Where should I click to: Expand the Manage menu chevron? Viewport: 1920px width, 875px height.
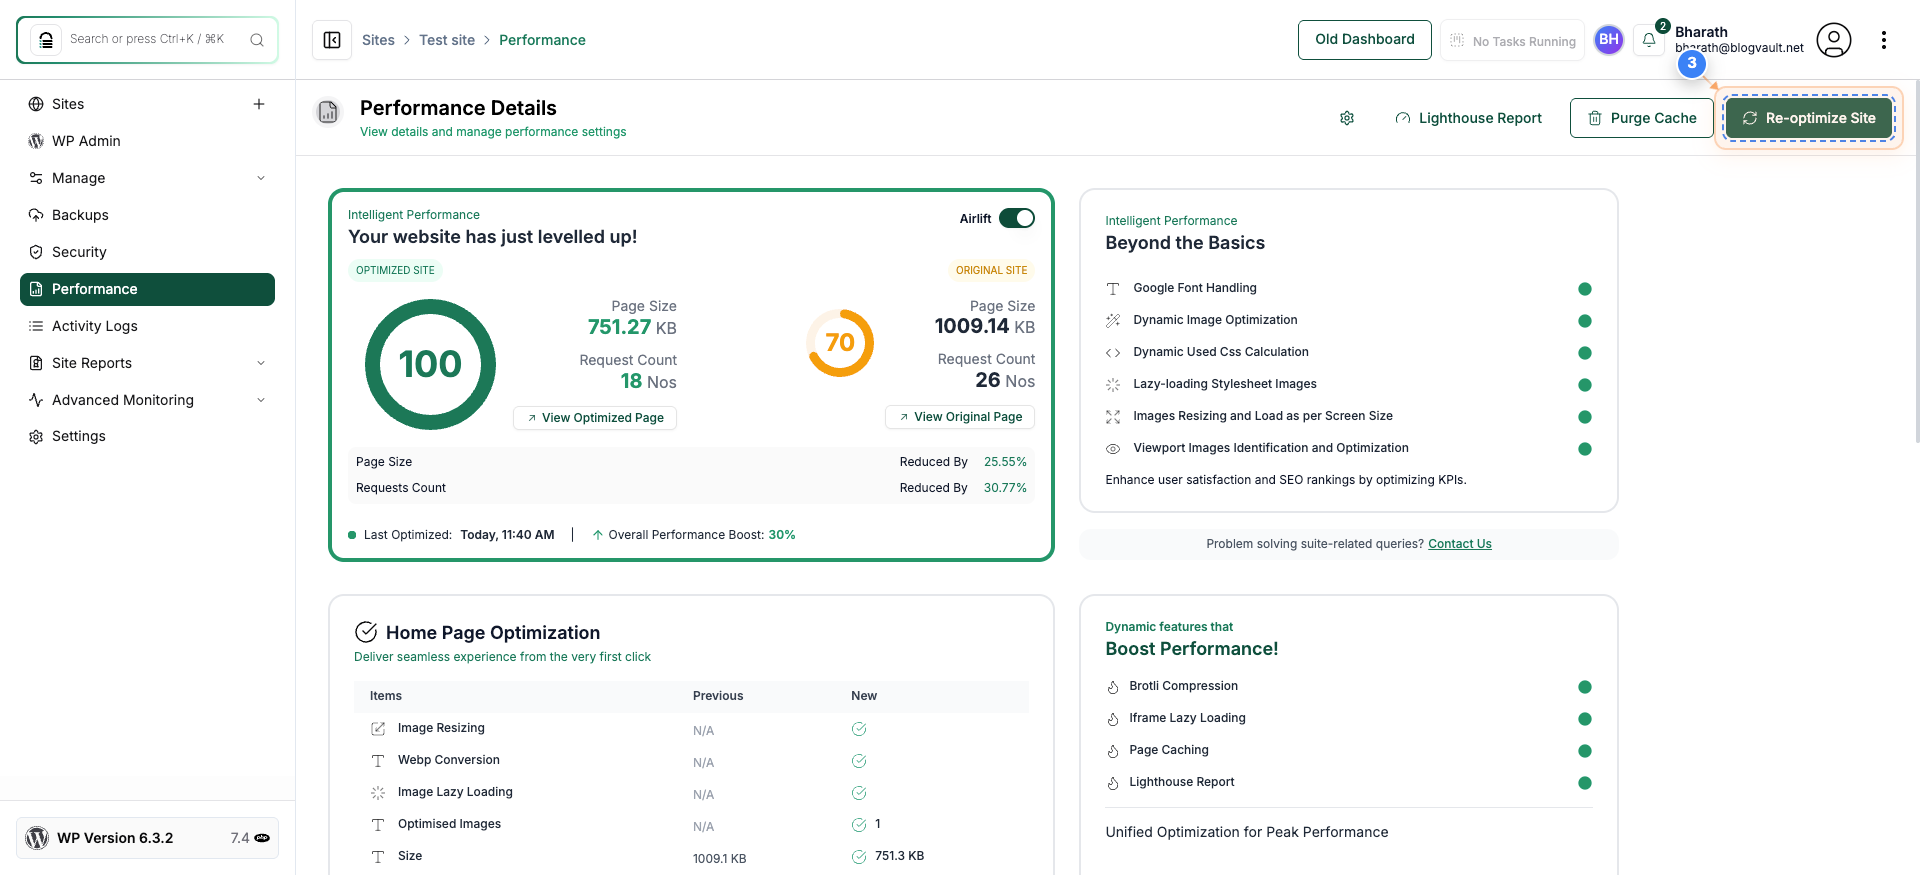click(x=261, y=178)
